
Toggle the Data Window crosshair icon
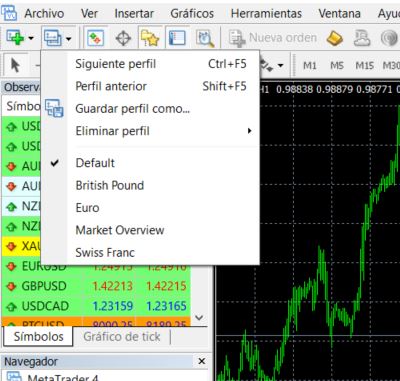point(123,38)
